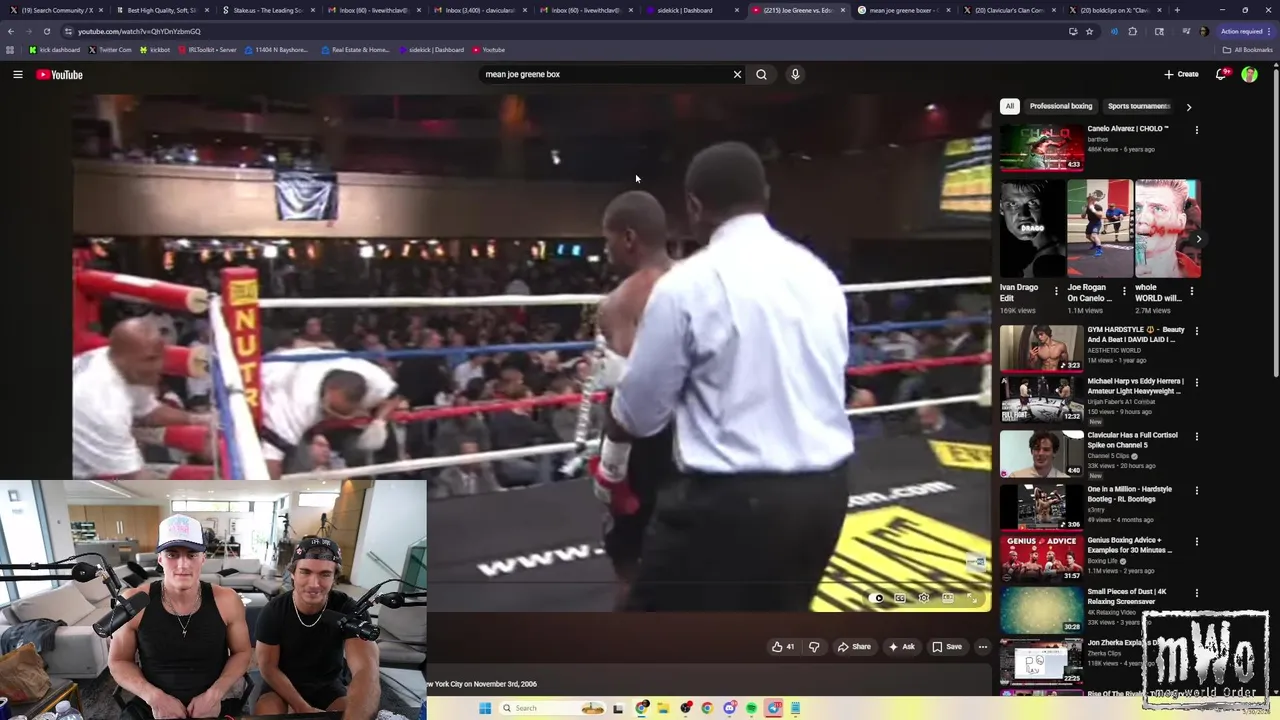Enter full screen on the video

971,598
